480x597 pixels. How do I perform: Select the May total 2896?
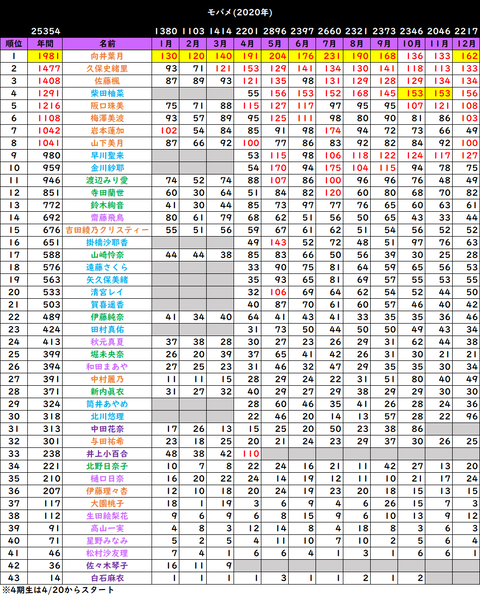coord(275,31)
